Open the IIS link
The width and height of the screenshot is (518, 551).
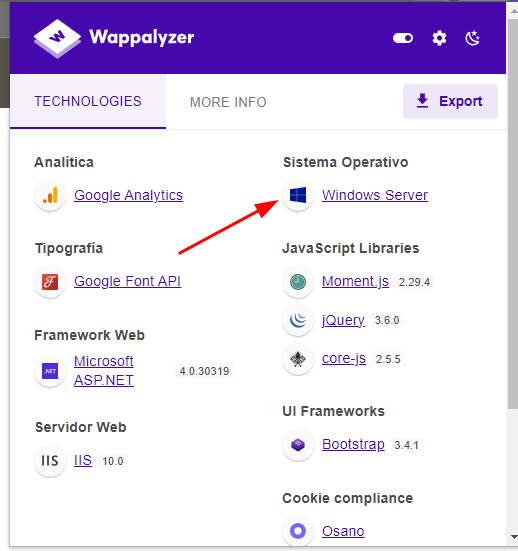coord(83,460)
